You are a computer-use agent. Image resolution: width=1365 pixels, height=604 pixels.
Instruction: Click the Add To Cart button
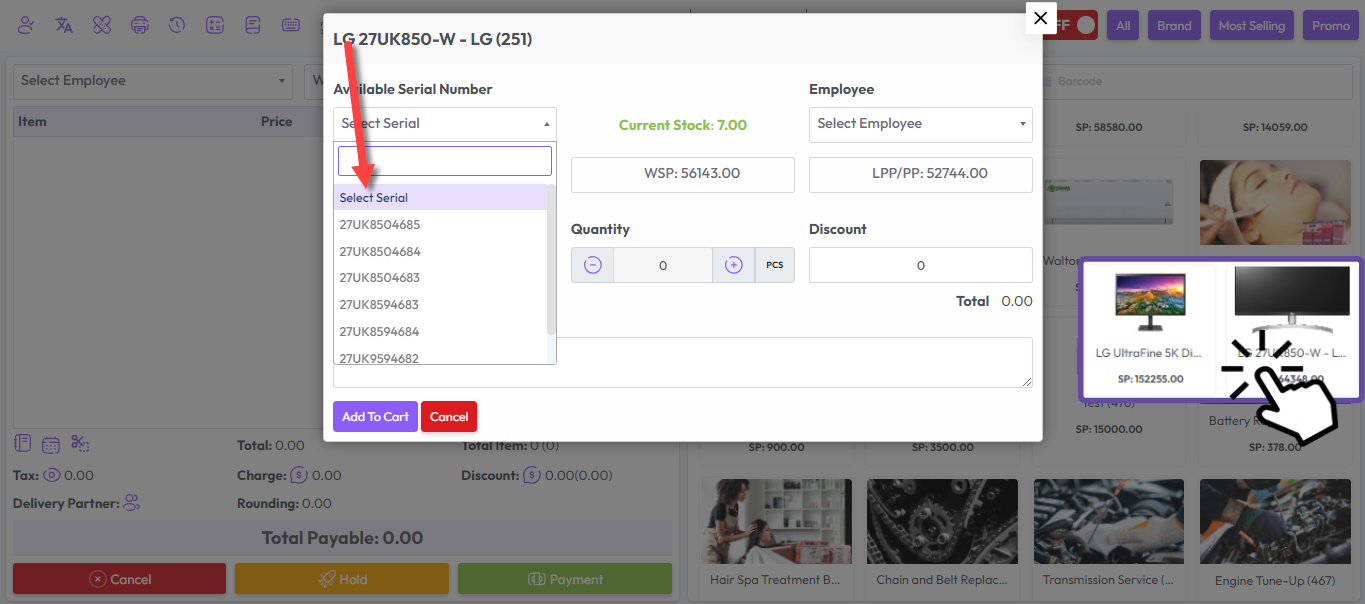[375, 417]
